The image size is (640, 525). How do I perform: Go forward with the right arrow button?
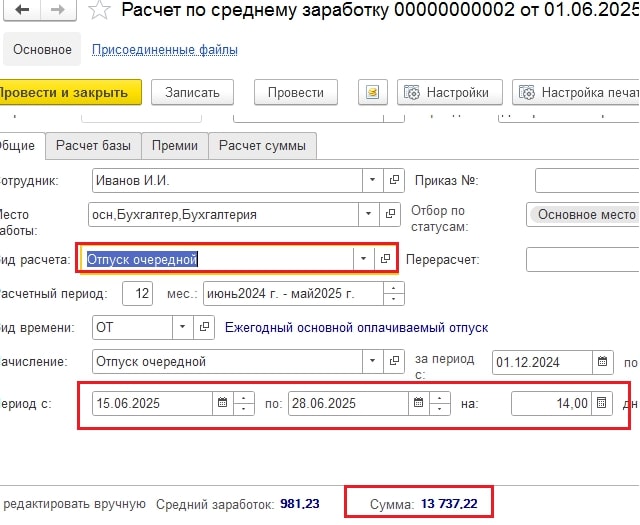pyautogui.click(x=58, y=10)
